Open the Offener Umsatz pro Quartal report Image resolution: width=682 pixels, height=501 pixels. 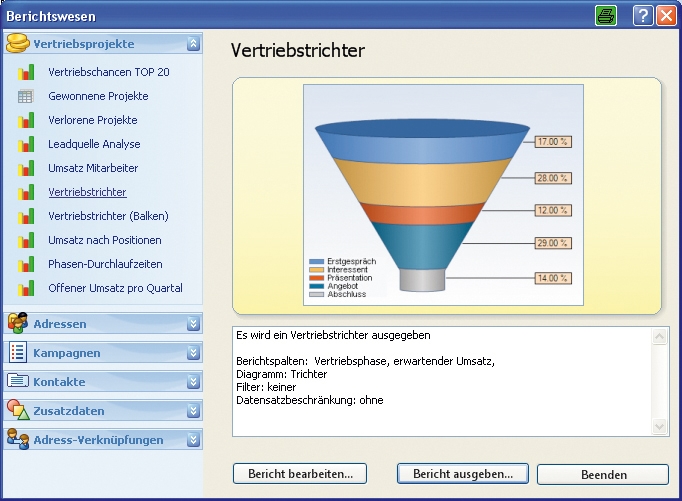[115, 288]
